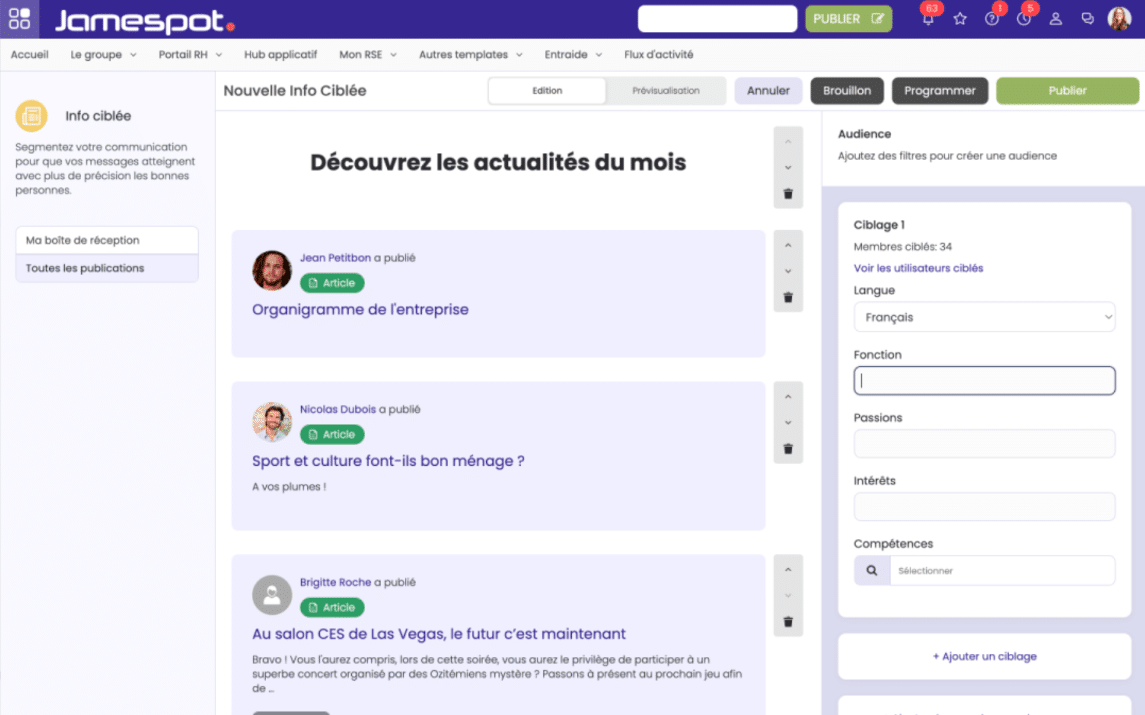
Task: Click the Brouillon button
Action: click(x=846, y=91)
